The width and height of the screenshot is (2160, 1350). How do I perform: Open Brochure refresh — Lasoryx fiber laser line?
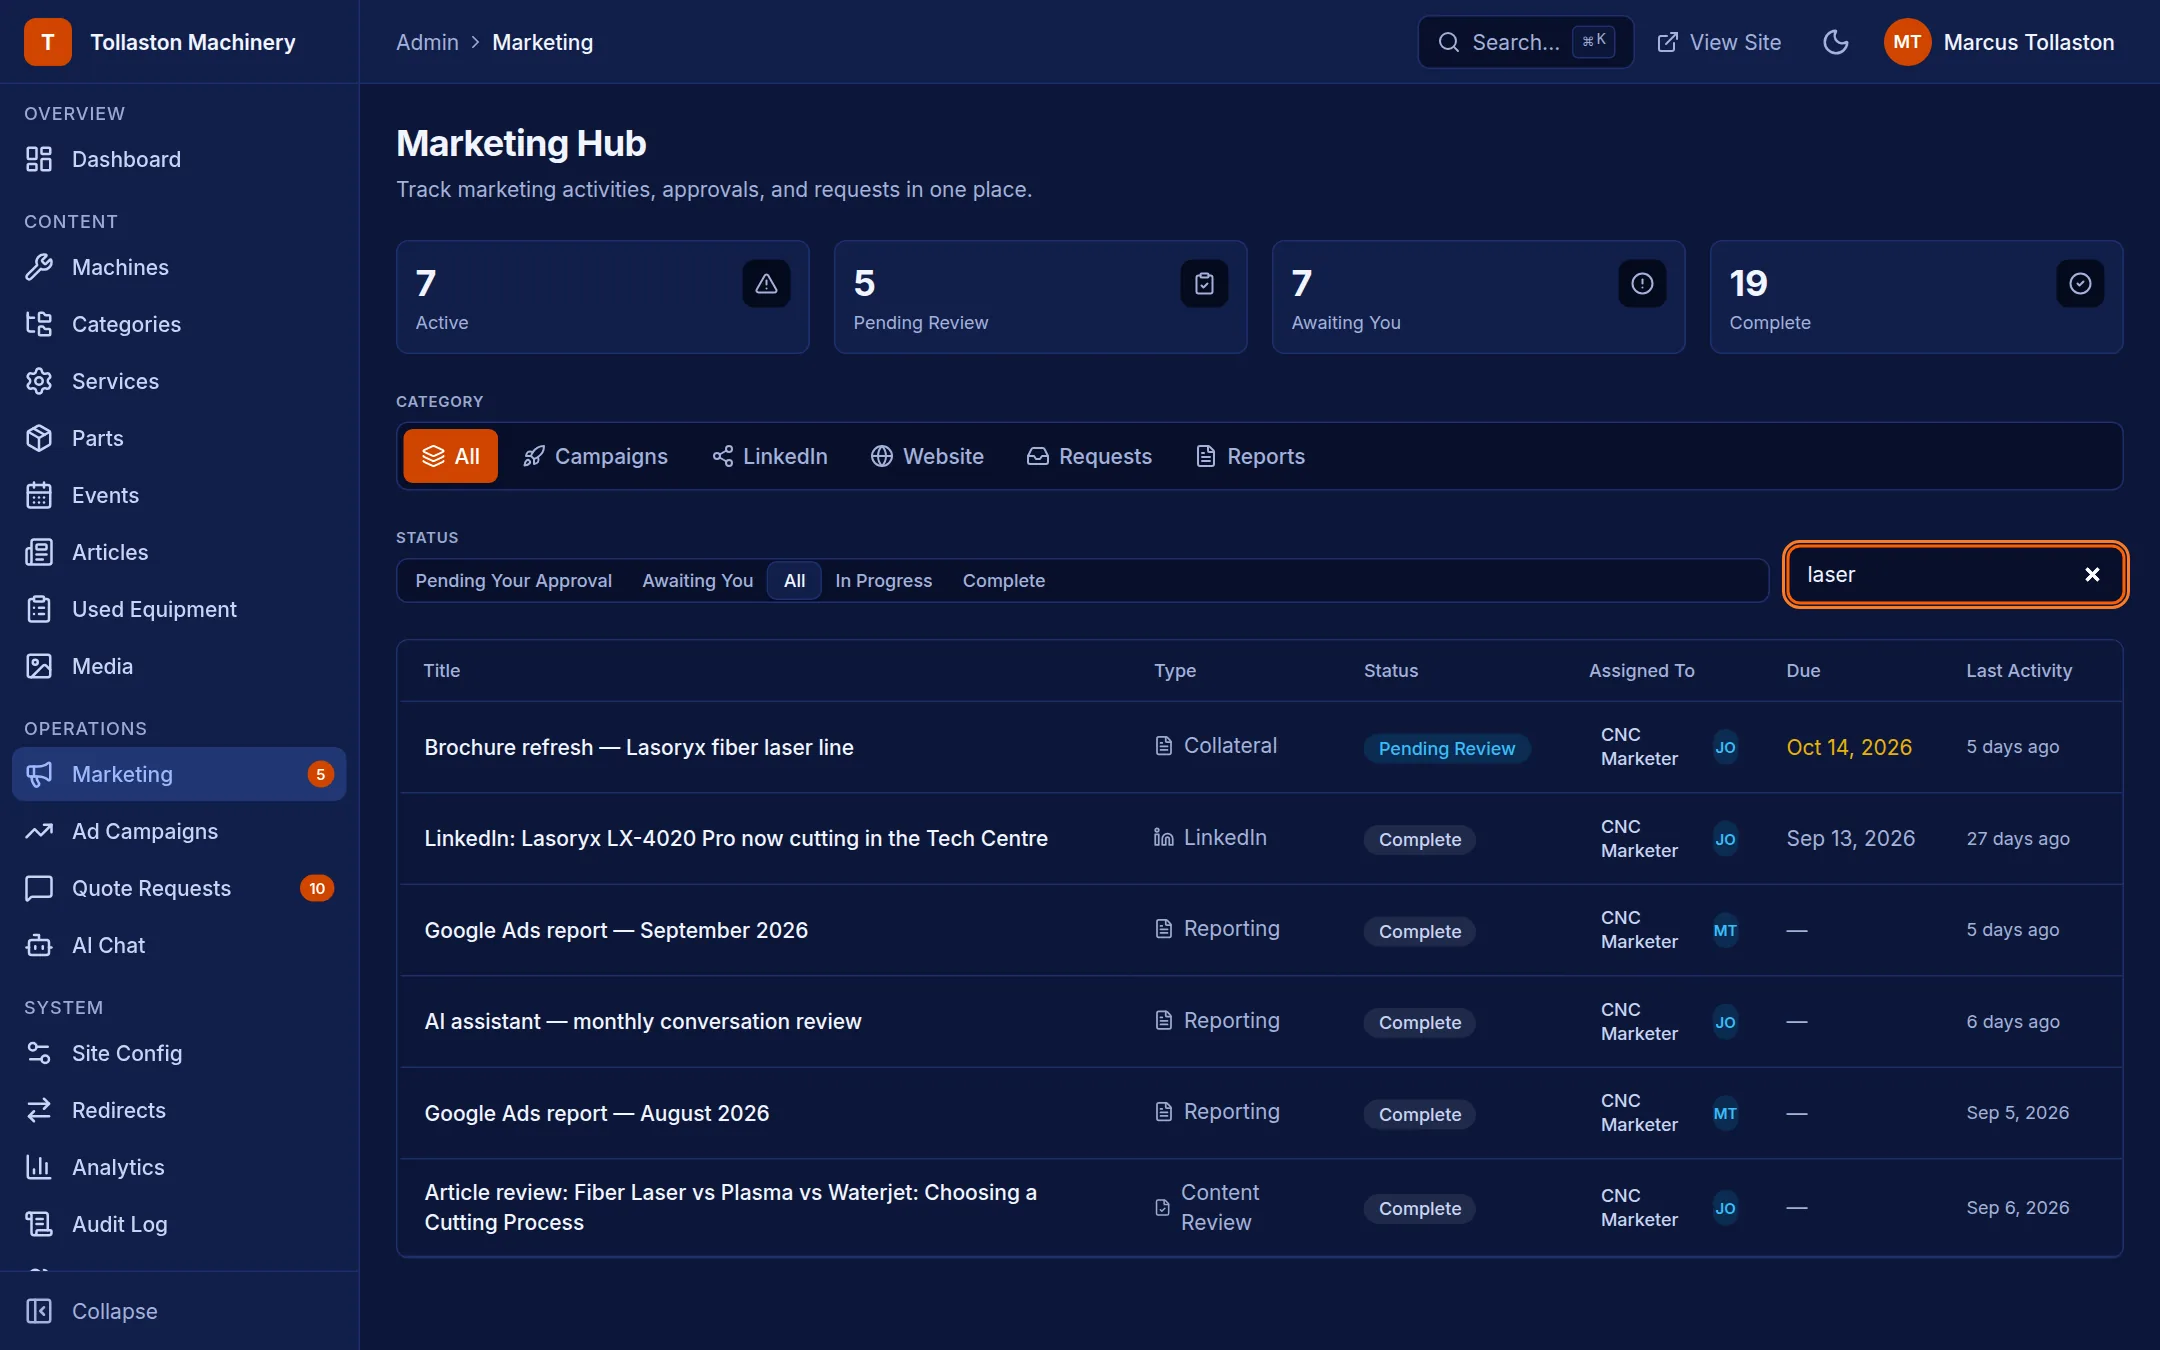(639, 747)
